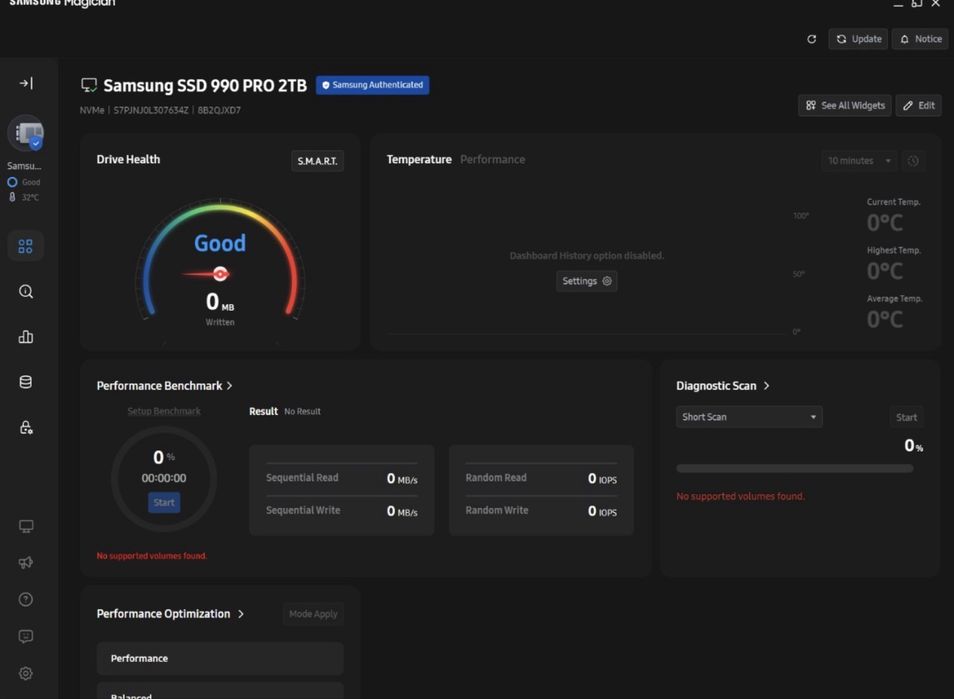Select the Performance optimization mode
This screenshot has width=954, height=699.
tap(220, 658)
